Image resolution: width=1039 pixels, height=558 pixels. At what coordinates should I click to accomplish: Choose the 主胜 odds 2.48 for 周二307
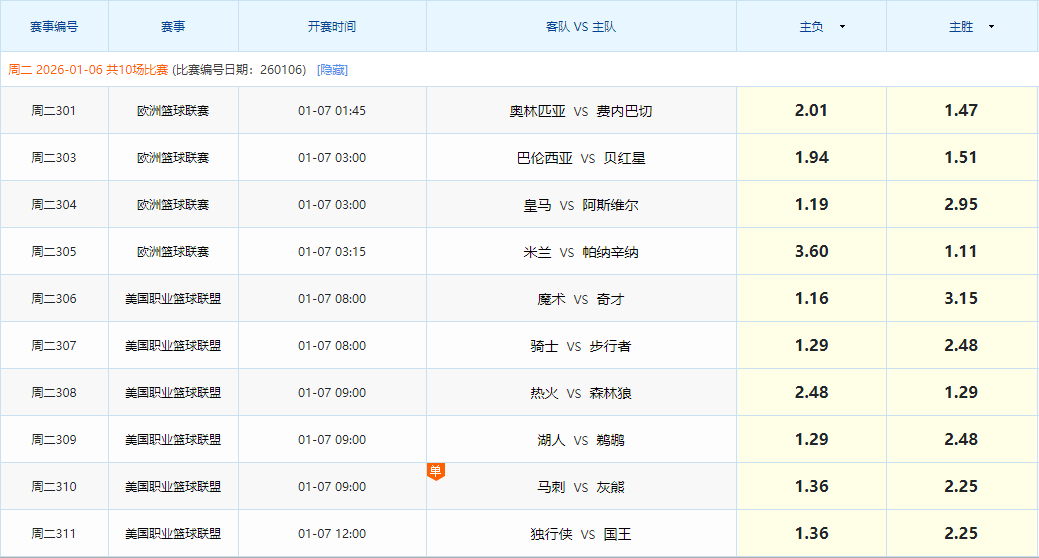tap(961, 345)
